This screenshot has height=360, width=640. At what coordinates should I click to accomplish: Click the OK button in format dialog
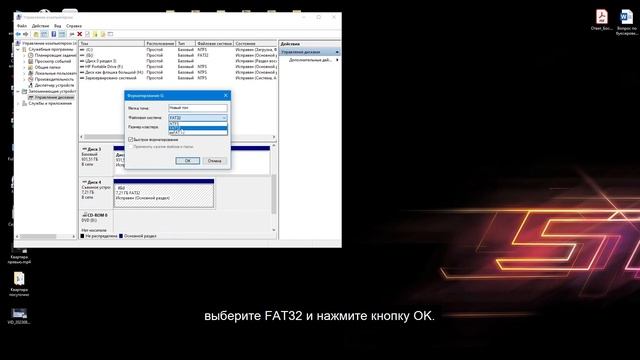pyautogui.click(x=188, y=161)
